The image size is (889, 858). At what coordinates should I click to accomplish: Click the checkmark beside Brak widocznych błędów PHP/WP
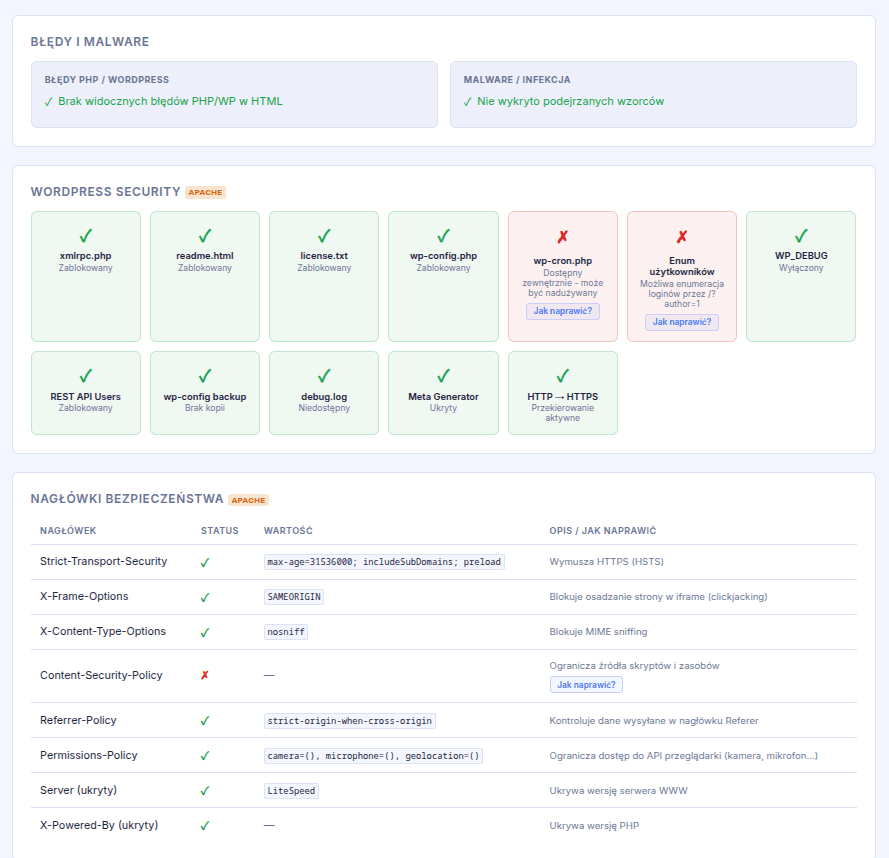[x=48, y=102]
